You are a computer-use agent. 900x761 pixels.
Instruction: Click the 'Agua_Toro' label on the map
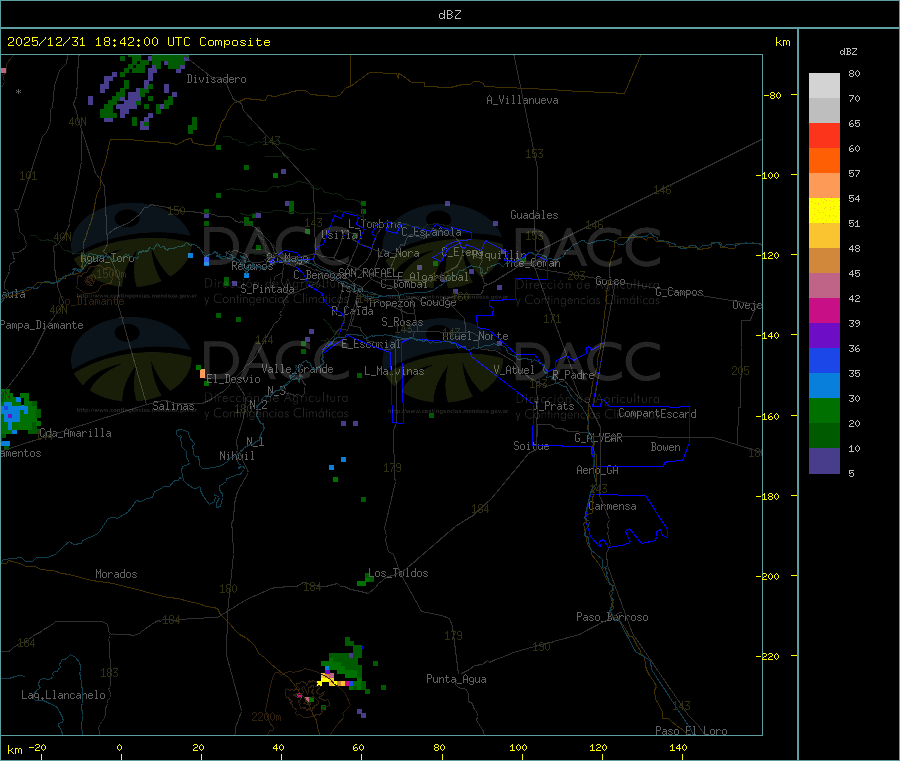point(107,258)
